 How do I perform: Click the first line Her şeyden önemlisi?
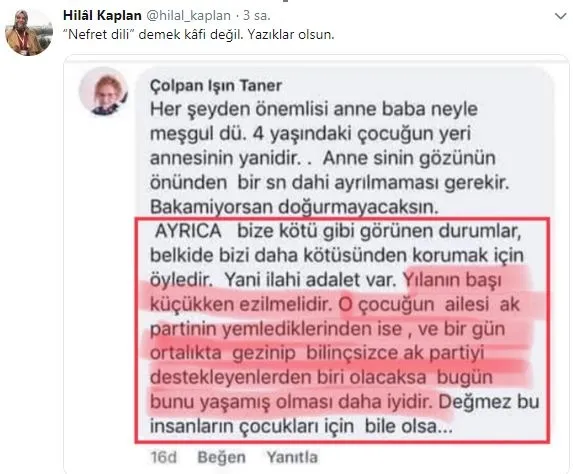pyautogui.click(x=314, y=109)
